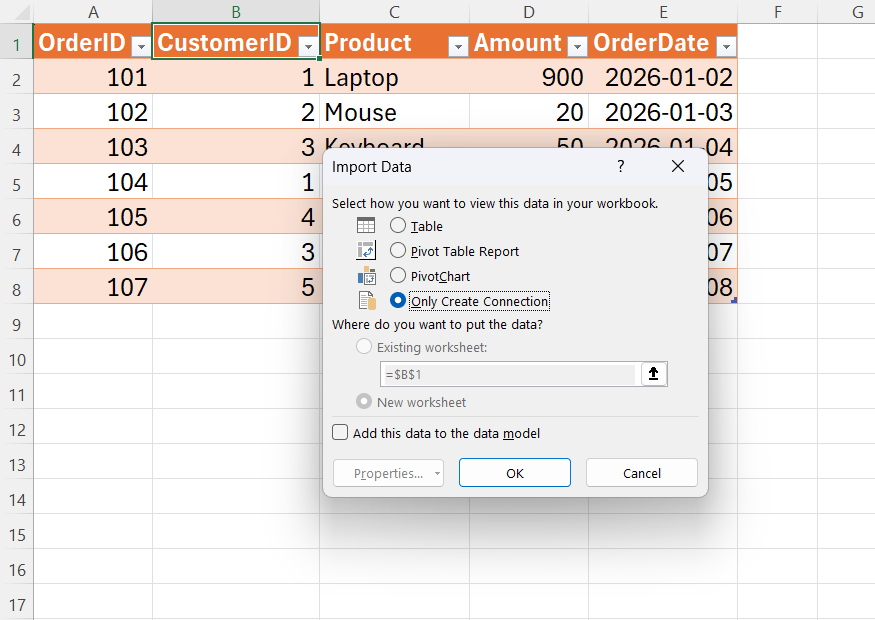Open the Product filter dropdown

pos(458,46)
